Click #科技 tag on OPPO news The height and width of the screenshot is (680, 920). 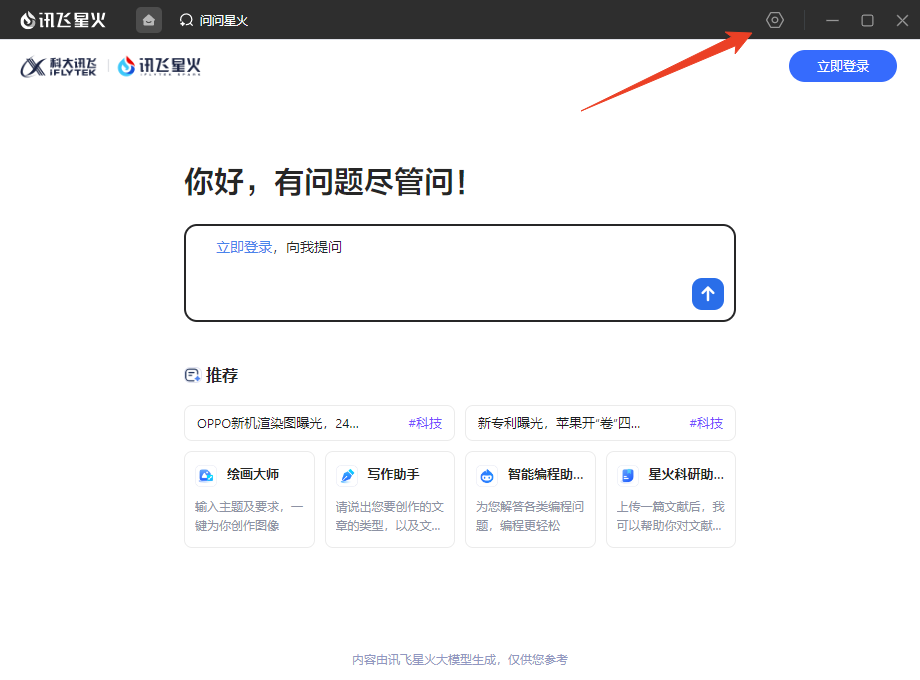[x=425, y=423]
